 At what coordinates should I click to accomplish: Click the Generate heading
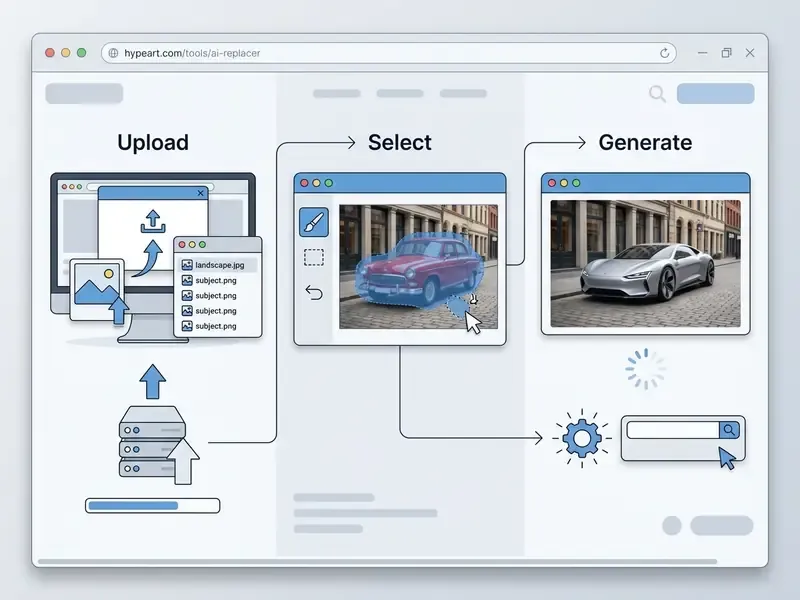click(x=645, y=142)
